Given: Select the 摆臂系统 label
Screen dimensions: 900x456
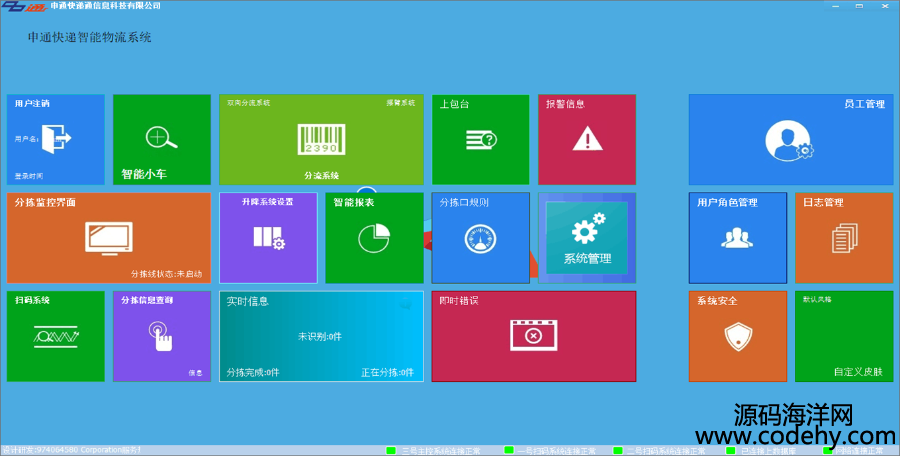Looking at the screenshot, I should pos(401,103).
